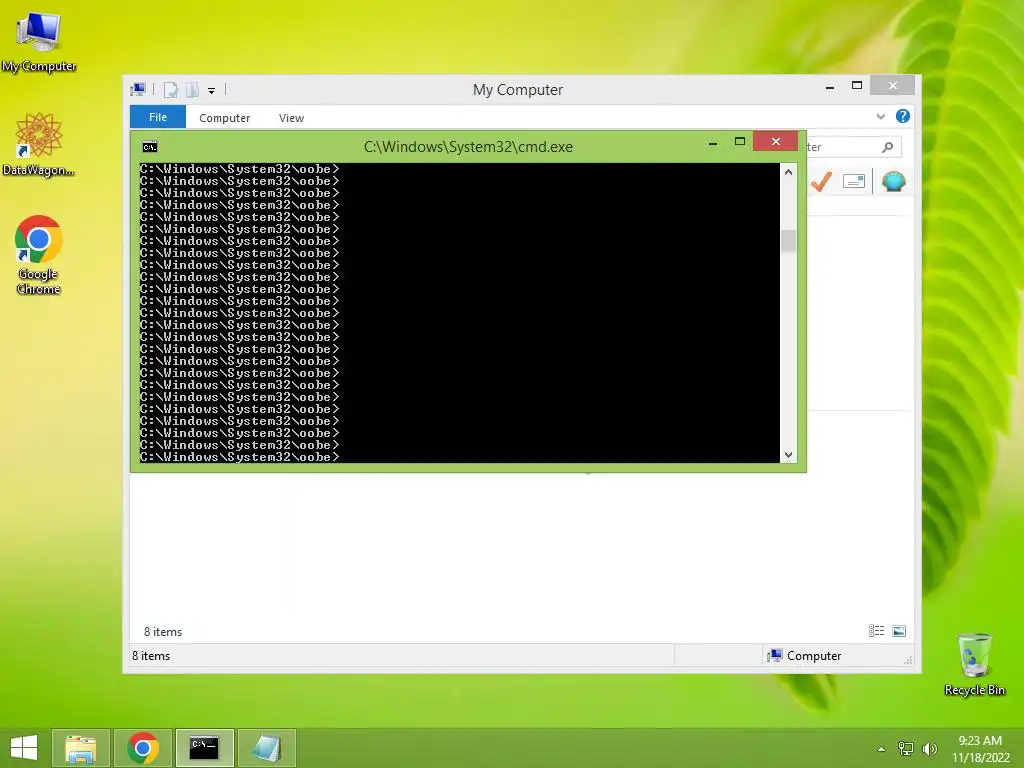Open My Computer window system menu icon
Image resolution: width=1024 pixels, height=768 pixels.
click(x=138, y=89)
